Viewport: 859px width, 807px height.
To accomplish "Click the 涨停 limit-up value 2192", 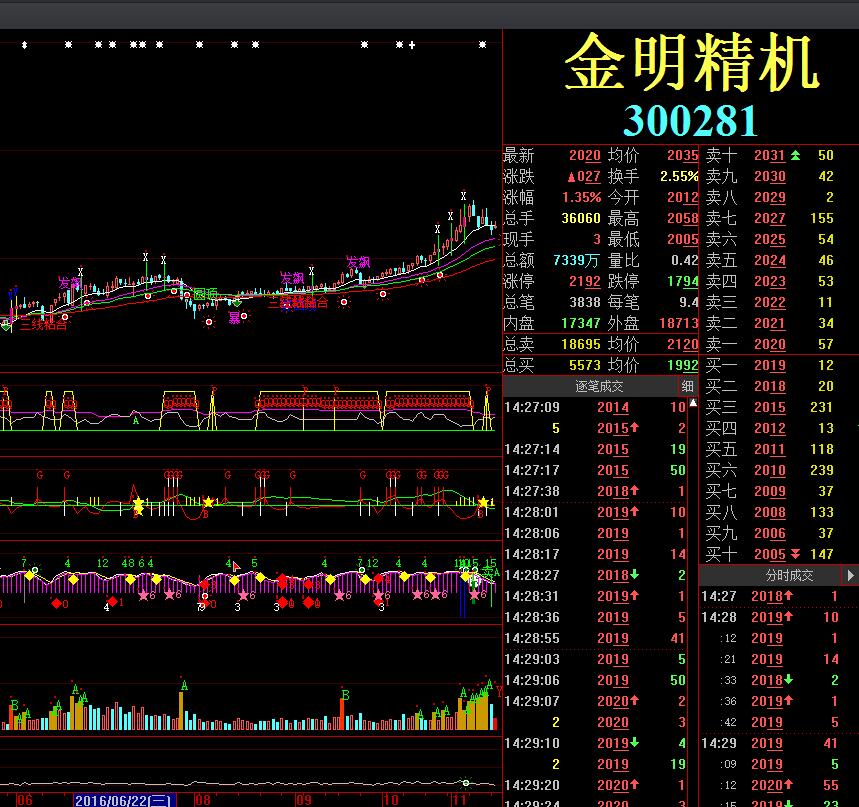I will pyautogui.click(x=585, y=282).
